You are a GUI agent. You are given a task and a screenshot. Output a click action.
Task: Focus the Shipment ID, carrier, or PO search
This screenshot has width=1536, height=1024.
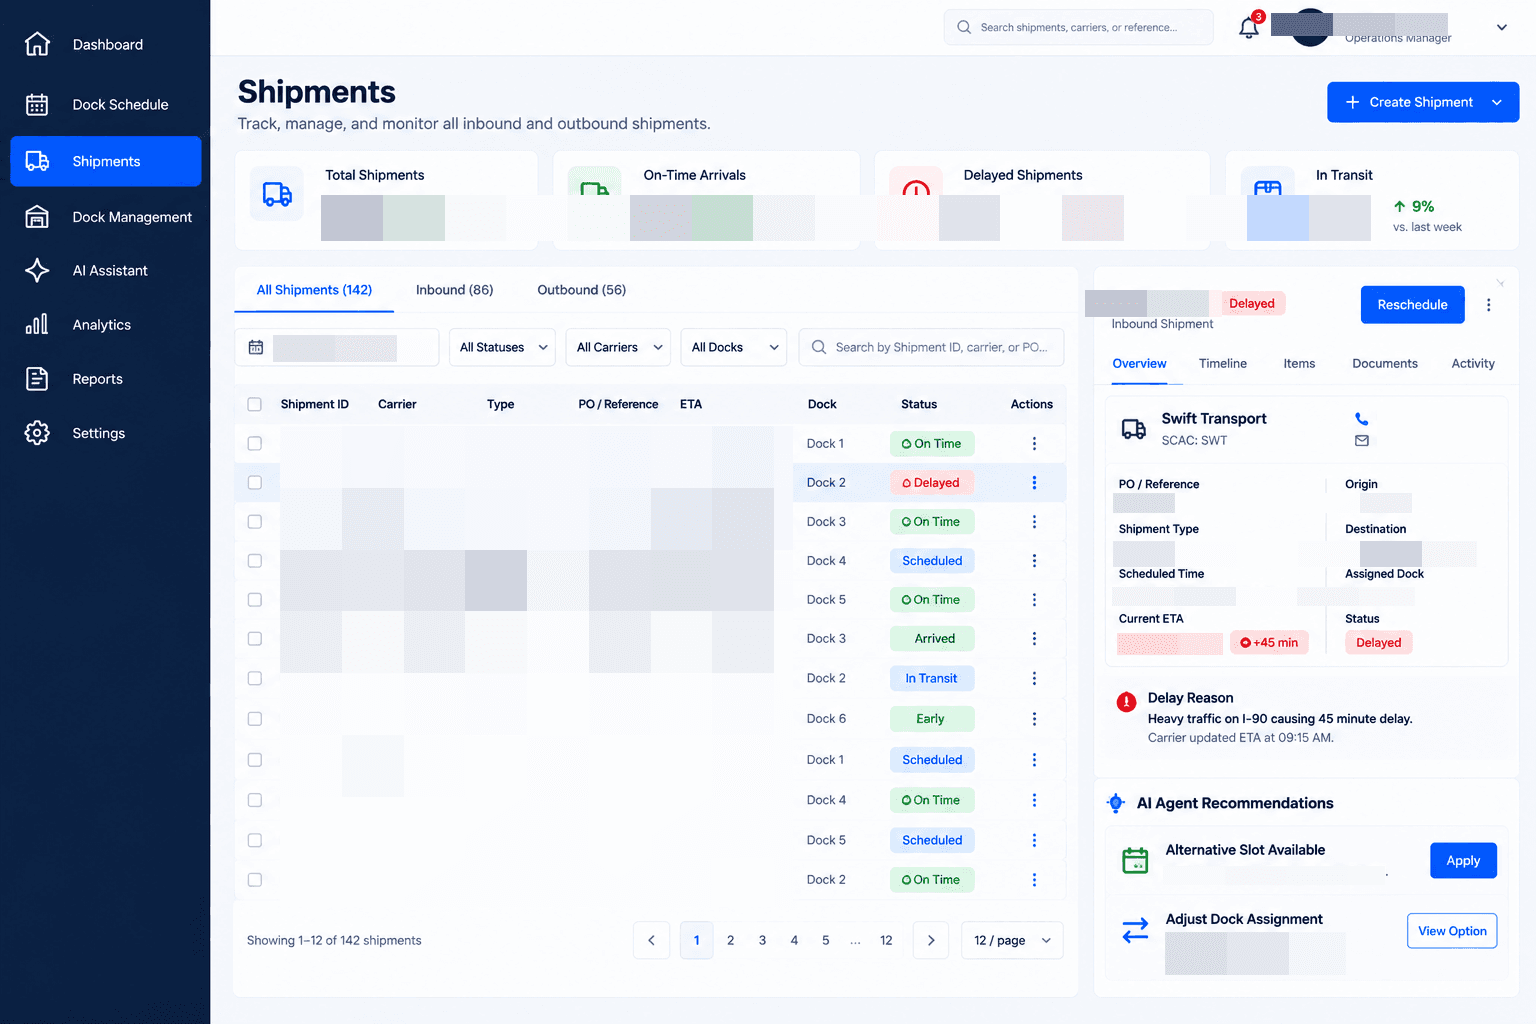coord(931,347)
